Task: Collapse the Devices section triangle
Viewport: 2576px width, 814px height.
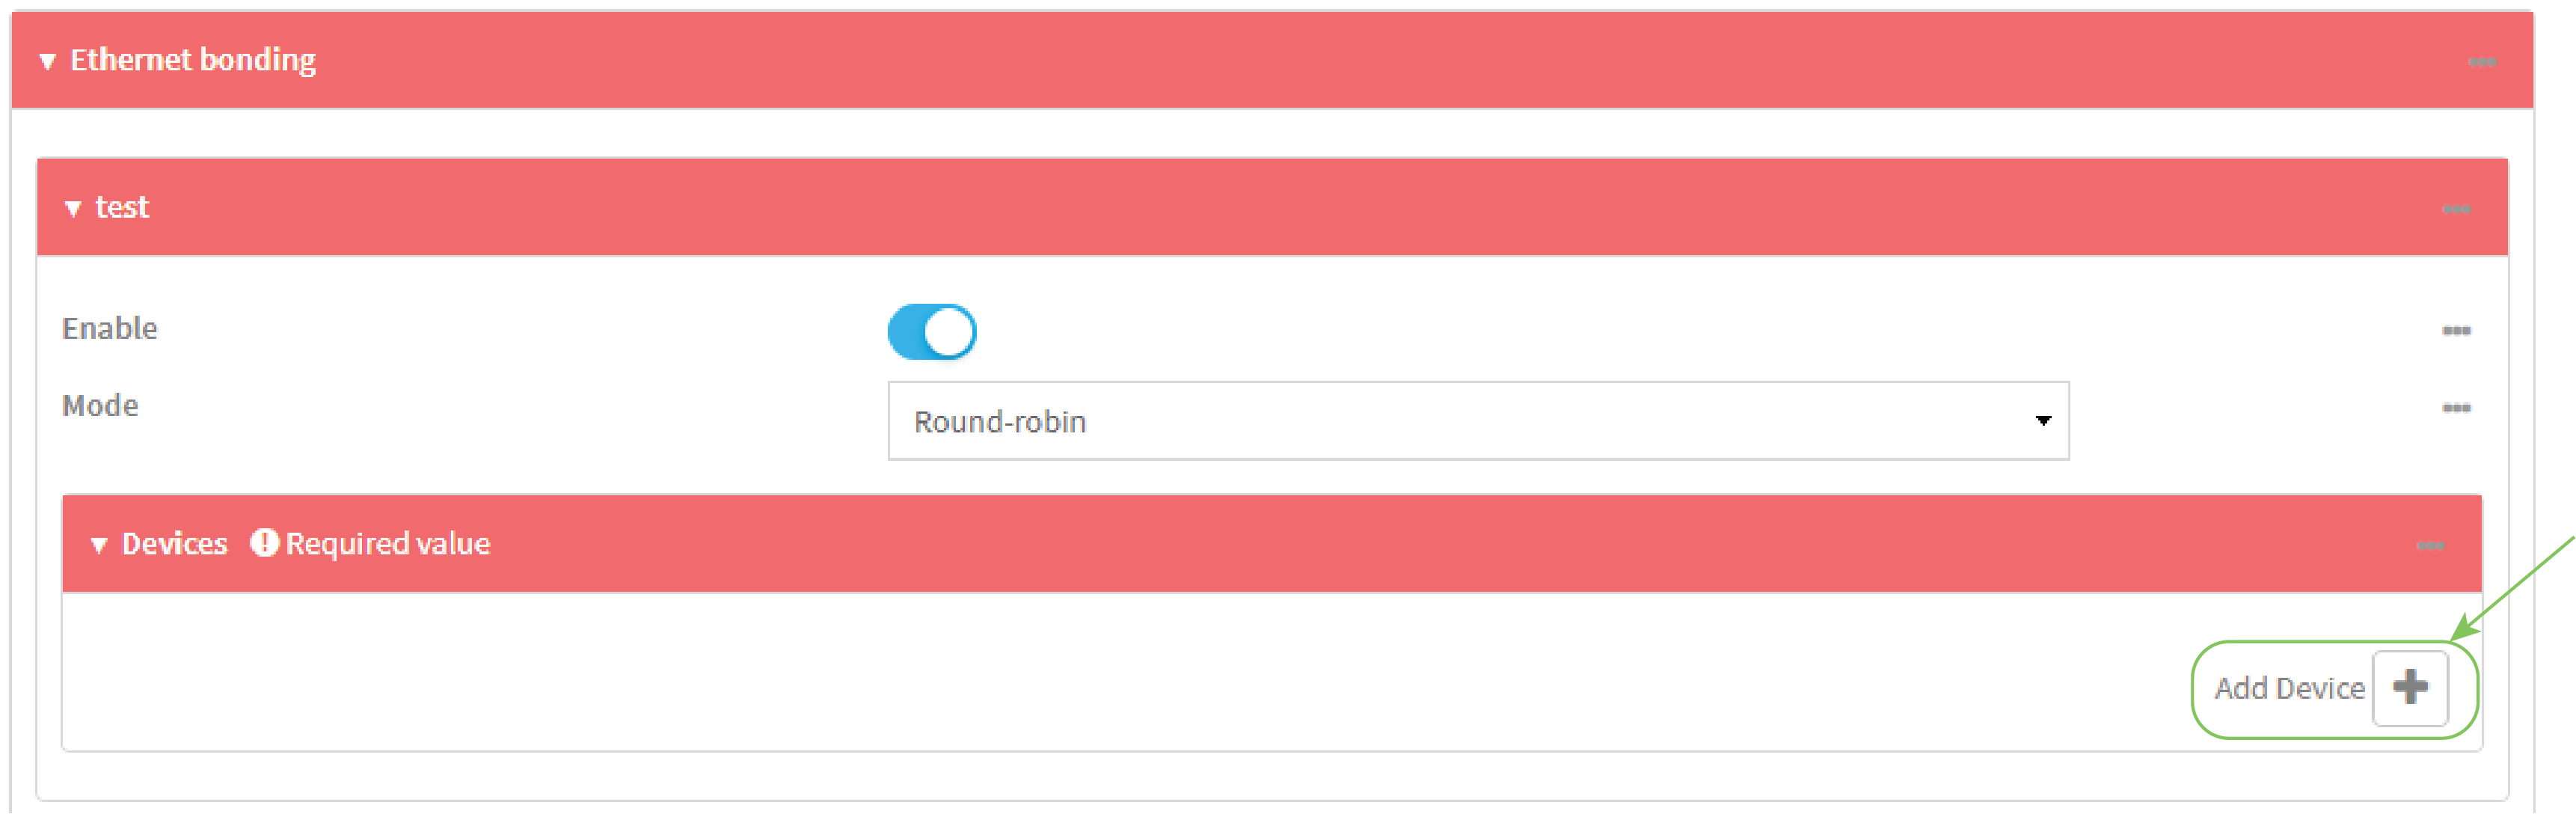Action: 99,546
